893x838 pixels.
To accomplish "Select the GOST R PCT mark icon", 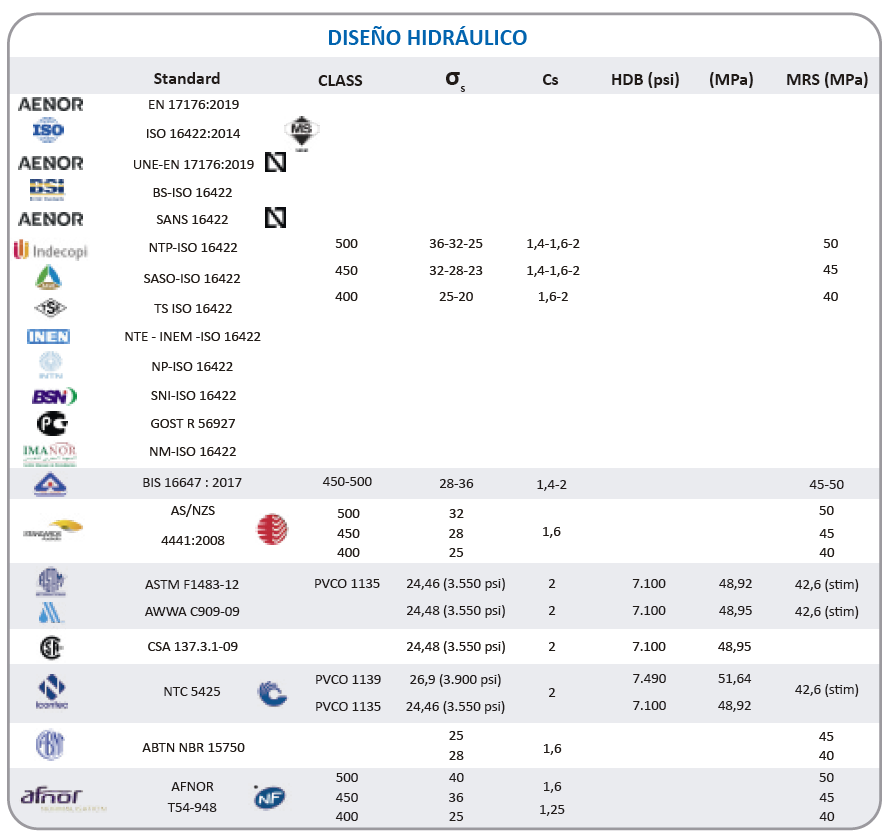I will [52, 423].
